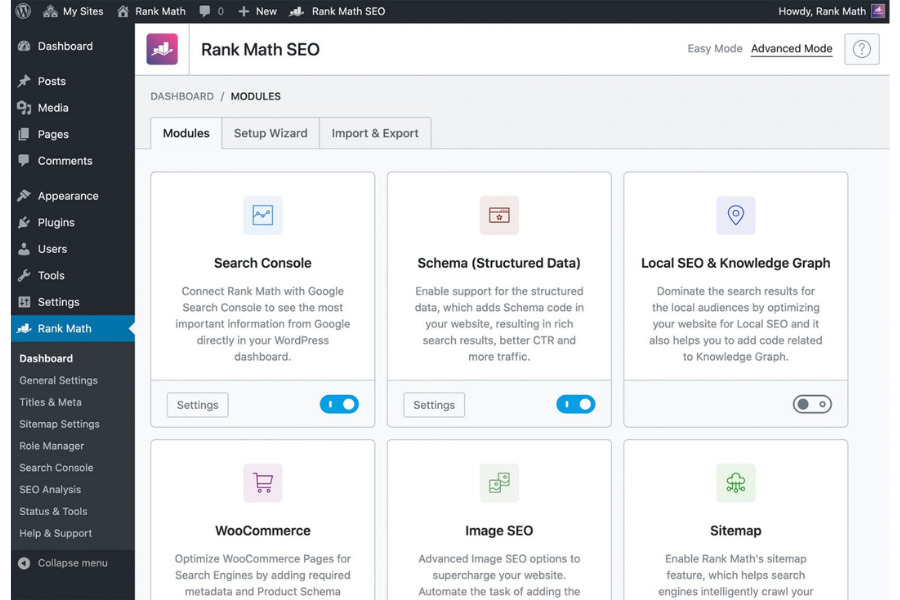
Task: Open the help question mark icon
Action: [x=861, y=48]
